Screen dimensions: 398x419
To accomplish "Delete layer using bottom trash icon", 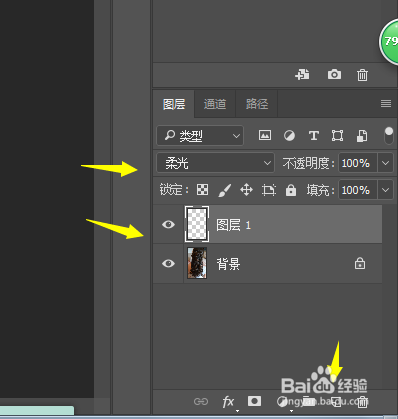I will coord(363,402).
